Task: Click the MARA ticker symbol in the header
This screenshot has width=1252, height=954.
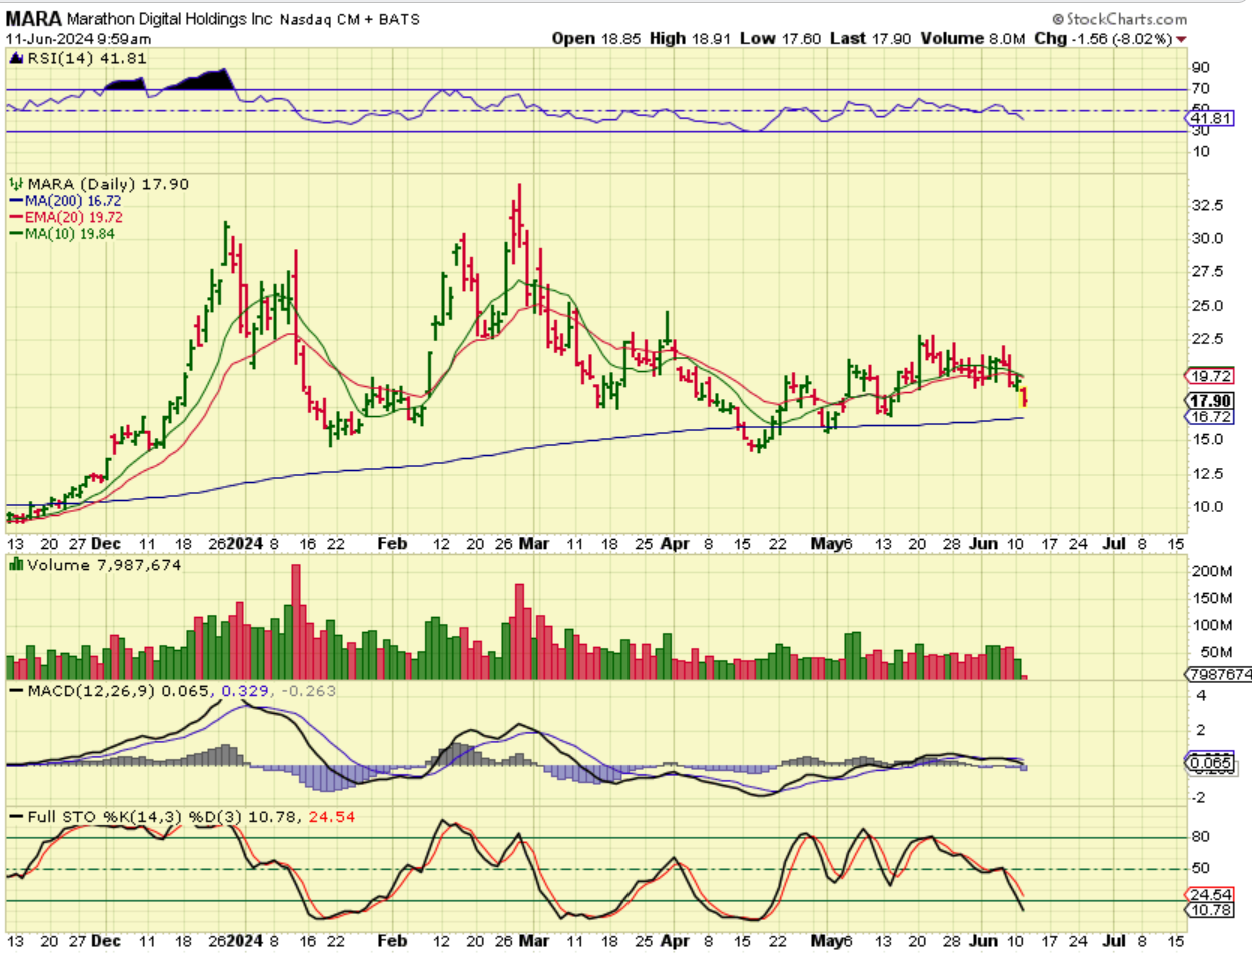Action: click(34, 19)
